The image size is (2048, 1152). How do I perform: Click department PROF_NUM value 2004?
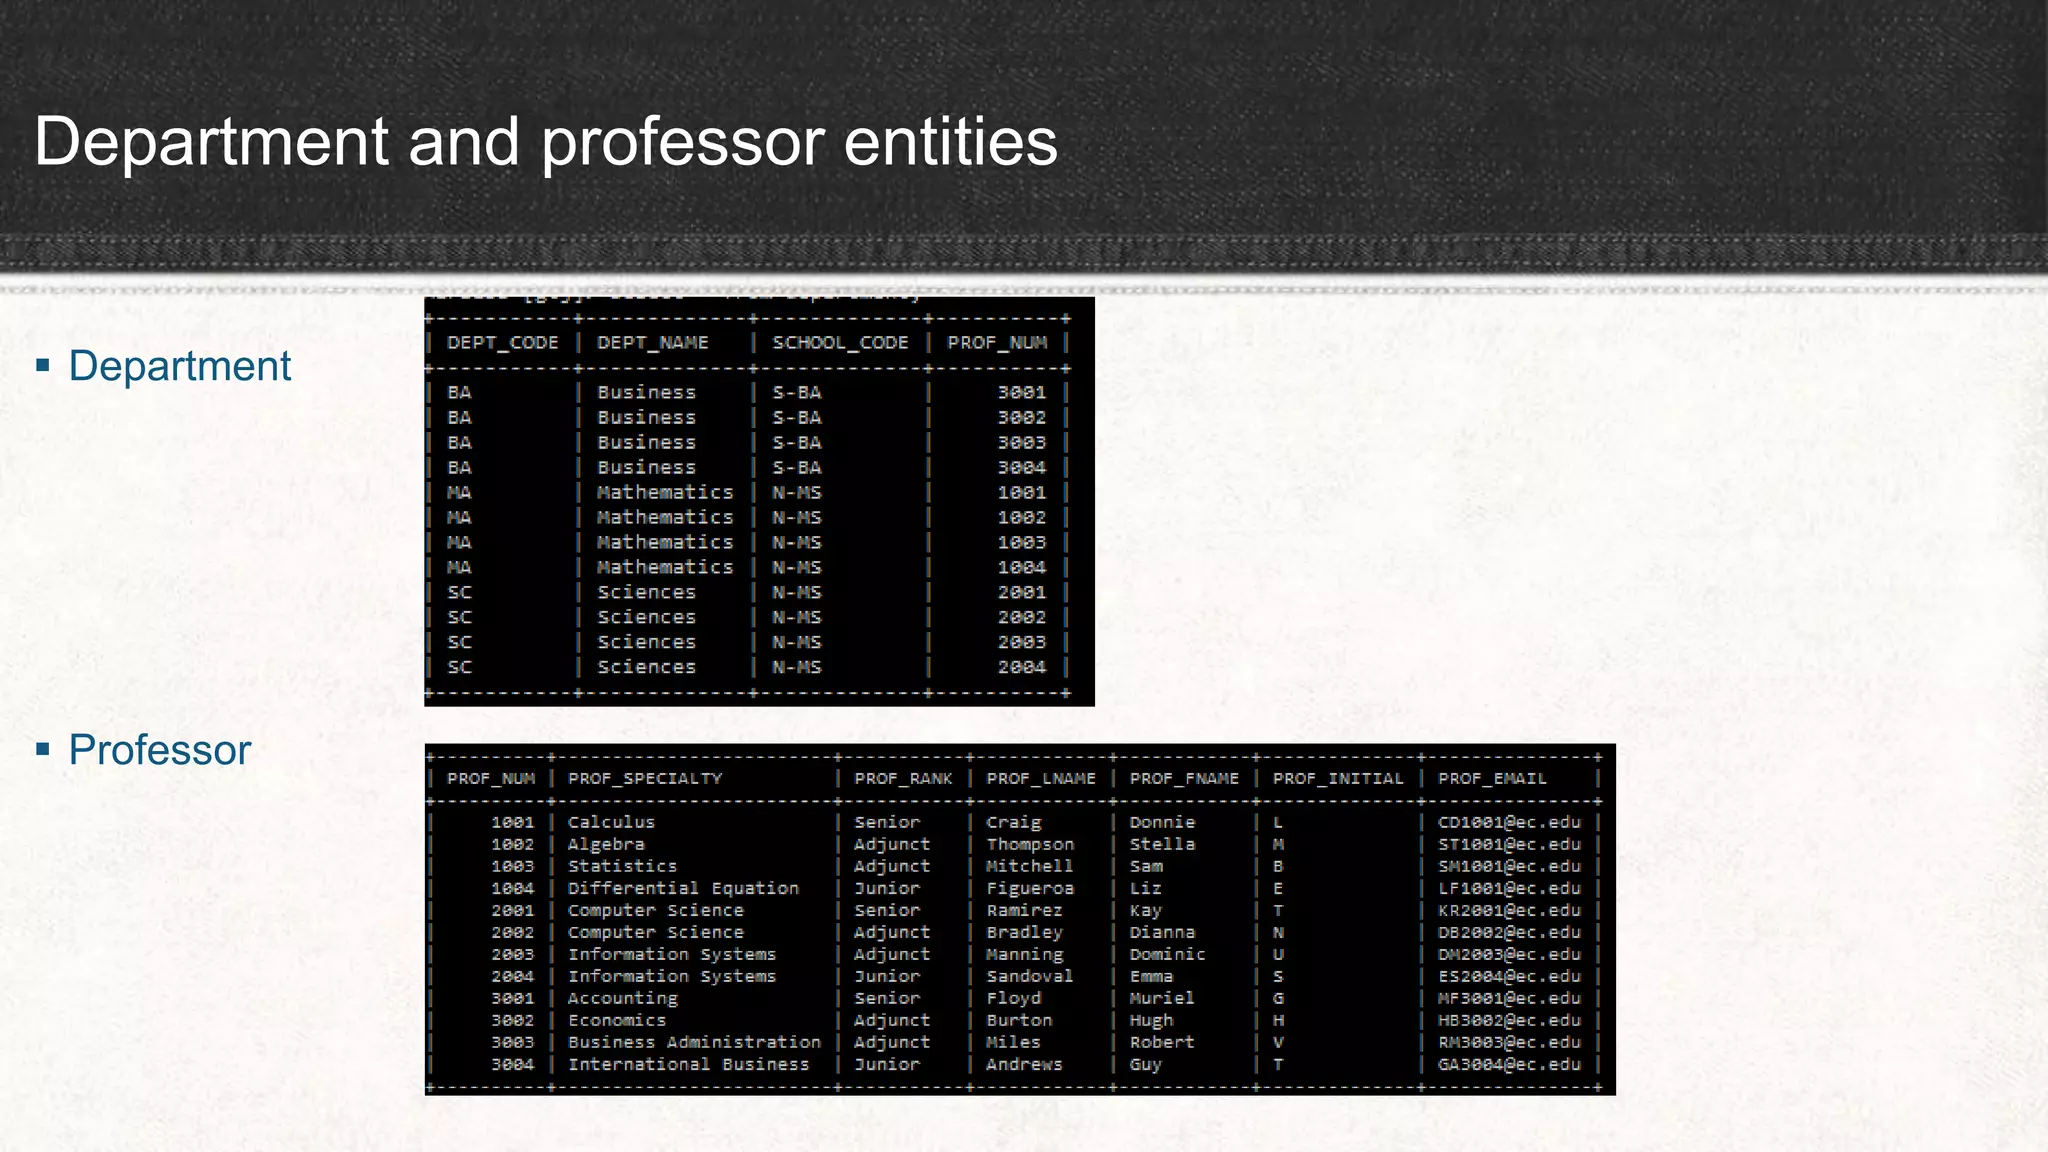pos(1021,667)
